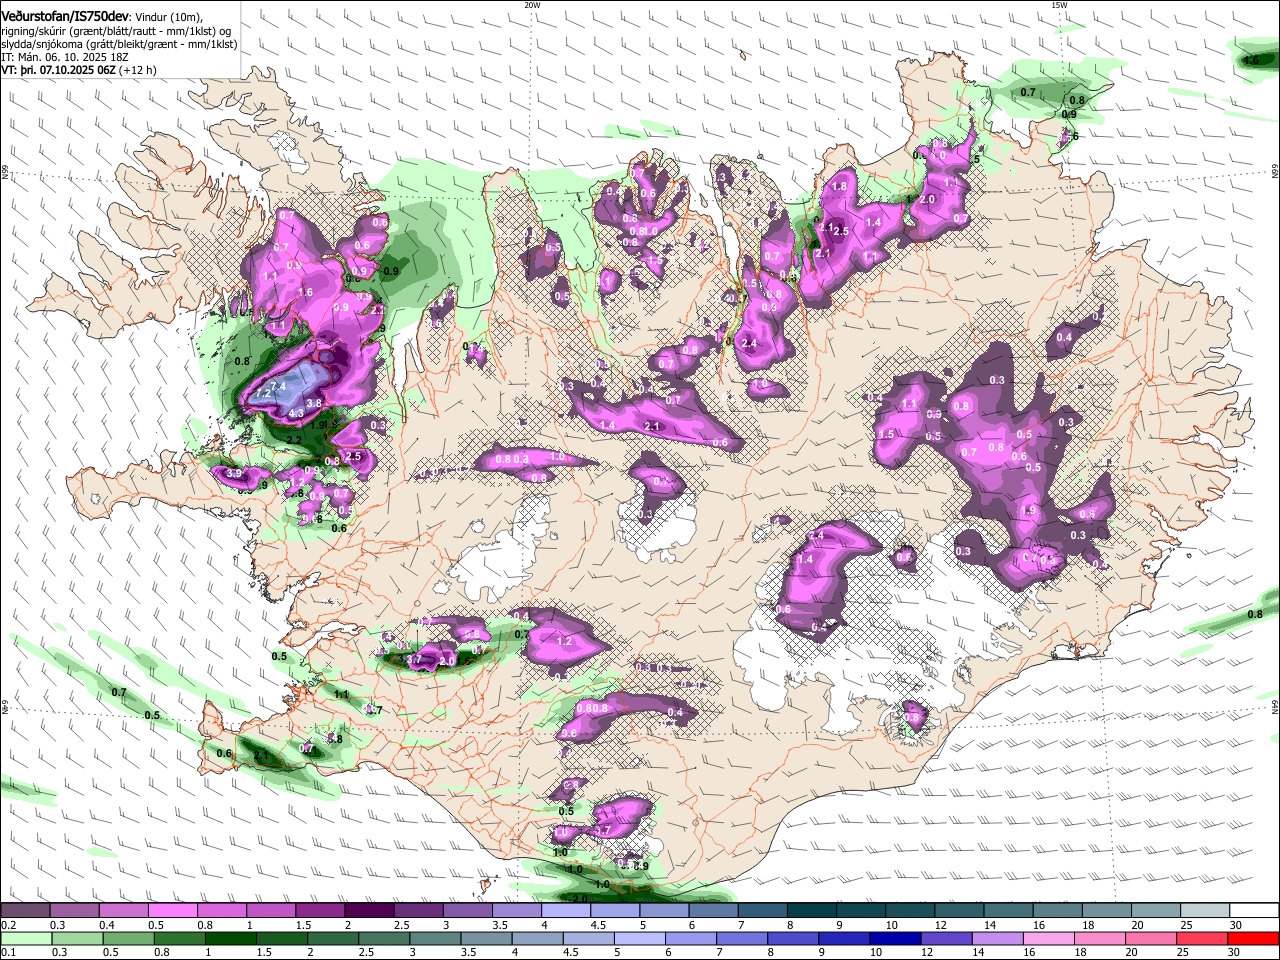Pick the pink 0.5 snow legend swatch
The width and height of the screenshot is (1280, 960).
pos(172,911)
